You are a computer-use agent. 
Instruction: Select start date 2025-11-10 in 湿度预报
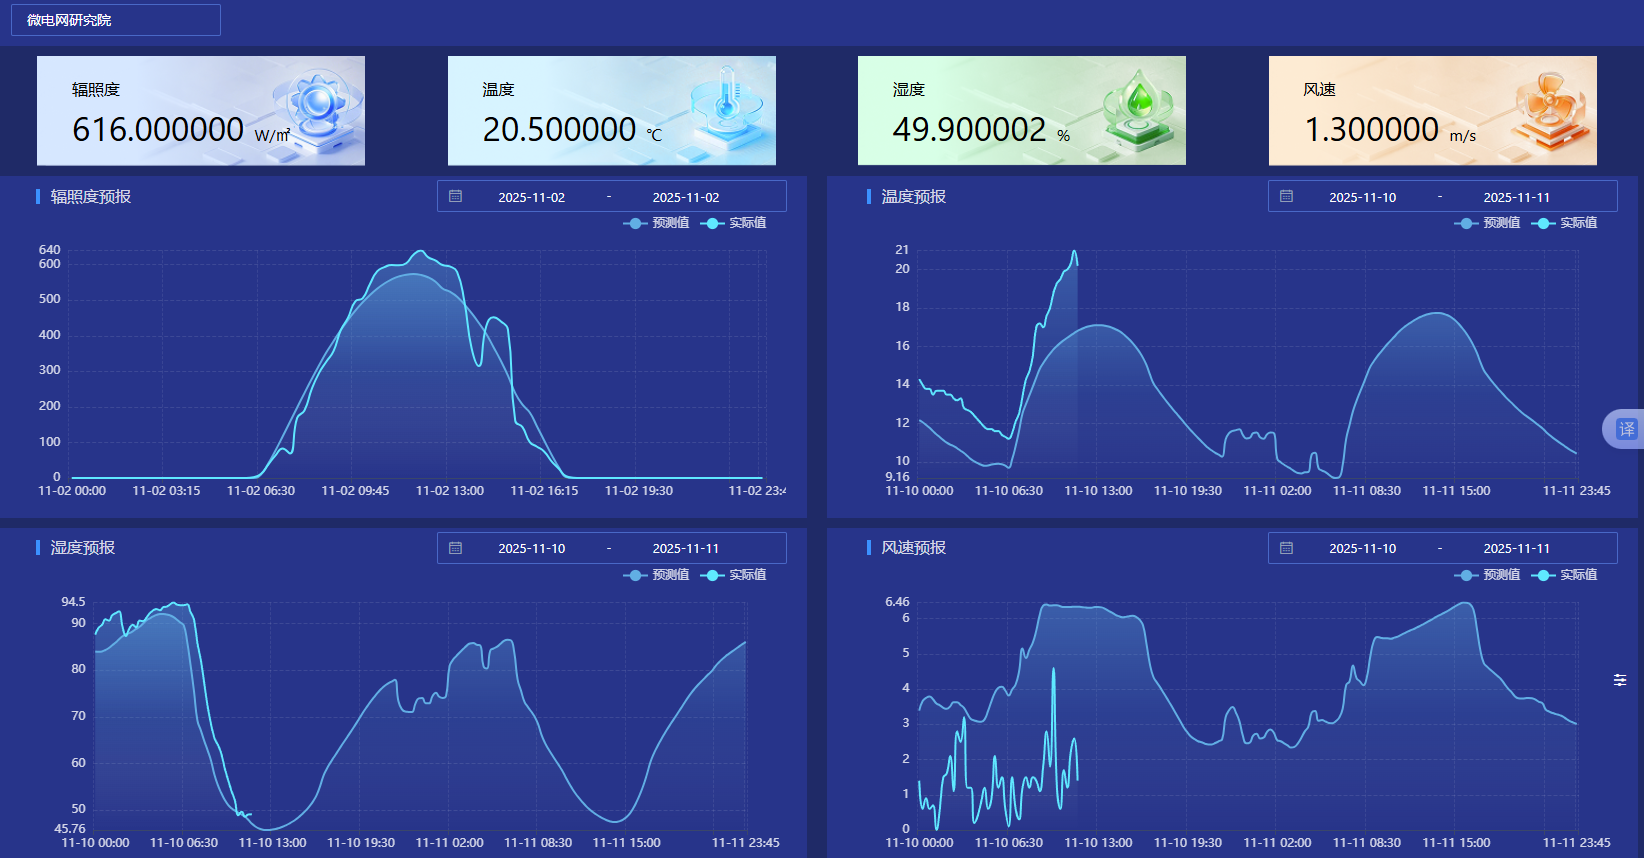point(532,548)
